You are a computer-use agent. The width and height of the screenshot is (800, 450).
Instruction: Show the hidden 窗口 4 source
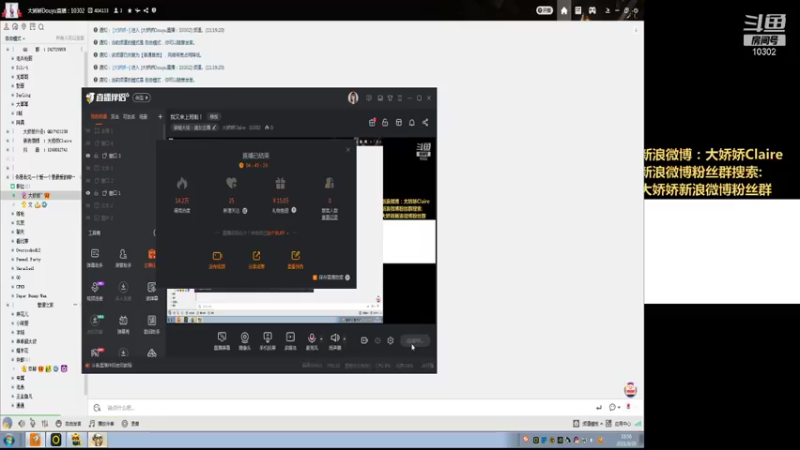(88, 143)
